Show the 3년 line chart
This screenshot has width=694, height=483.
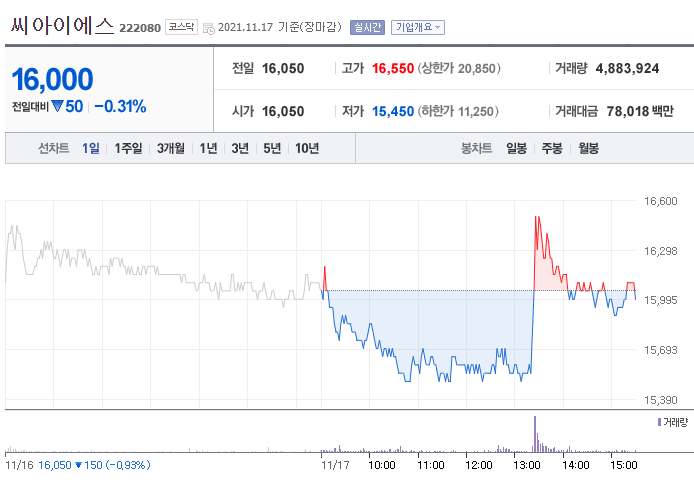tap(240, 148)
